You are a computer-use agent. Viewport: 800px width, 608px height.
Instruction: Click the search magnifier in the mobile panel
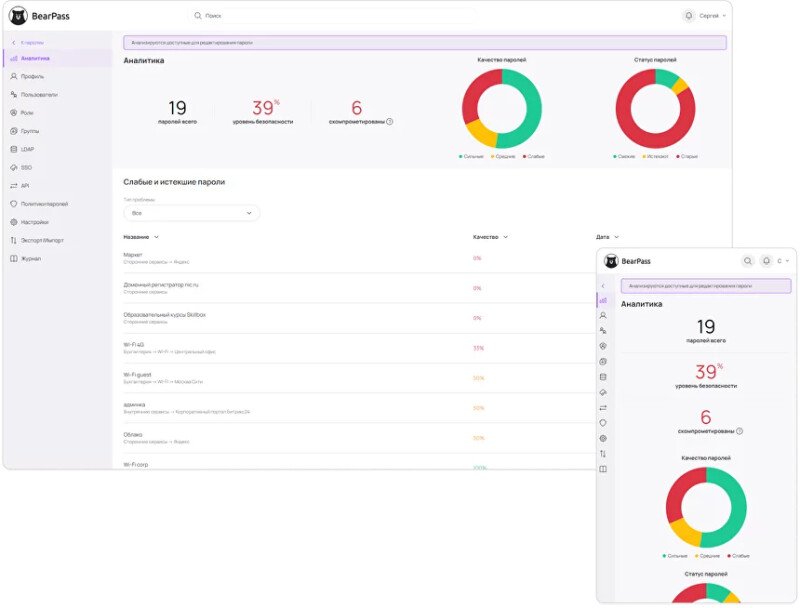(747, 261)
